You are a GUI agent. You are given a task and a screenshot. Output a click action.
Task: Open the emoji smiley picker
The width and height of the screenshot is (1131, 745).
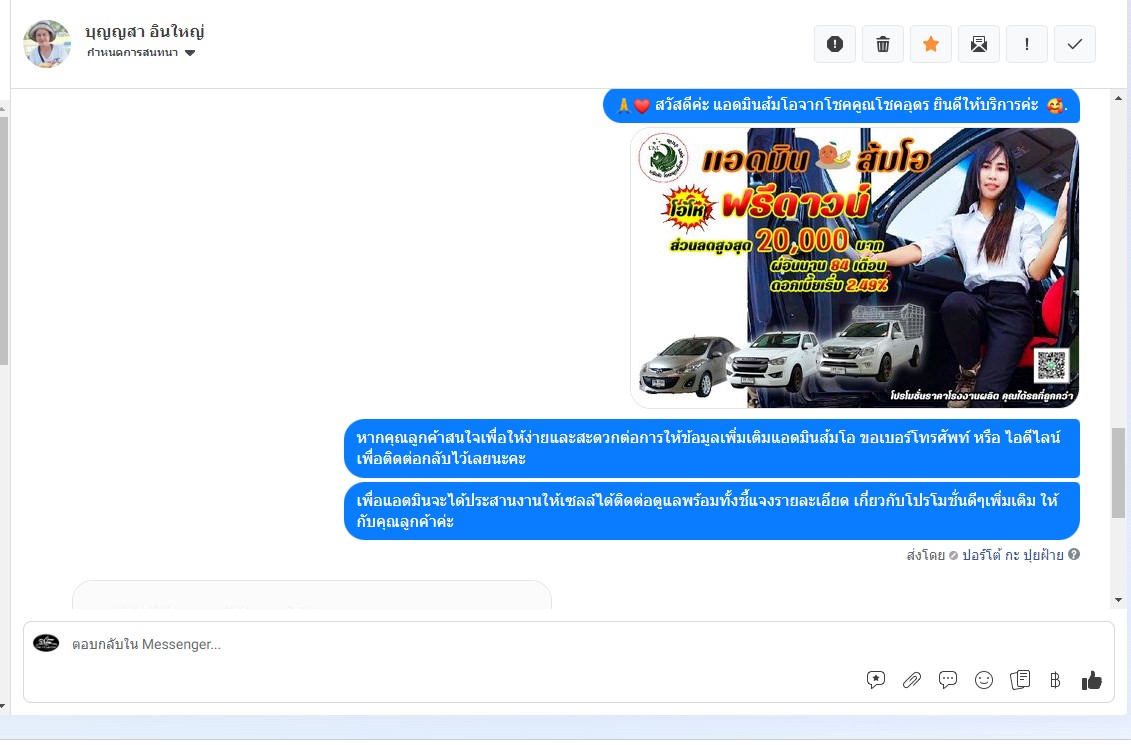coord(984,679)
